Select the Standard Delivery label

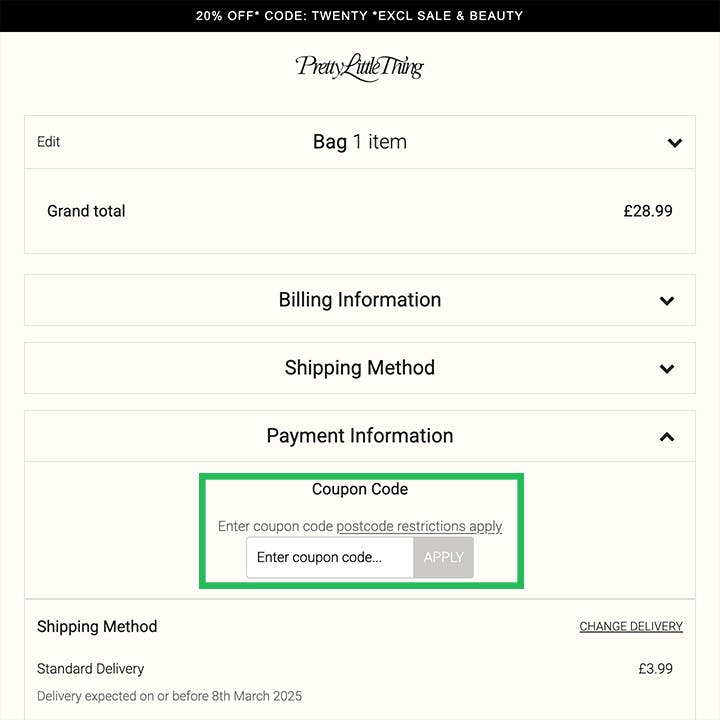(x=91, y=668)
